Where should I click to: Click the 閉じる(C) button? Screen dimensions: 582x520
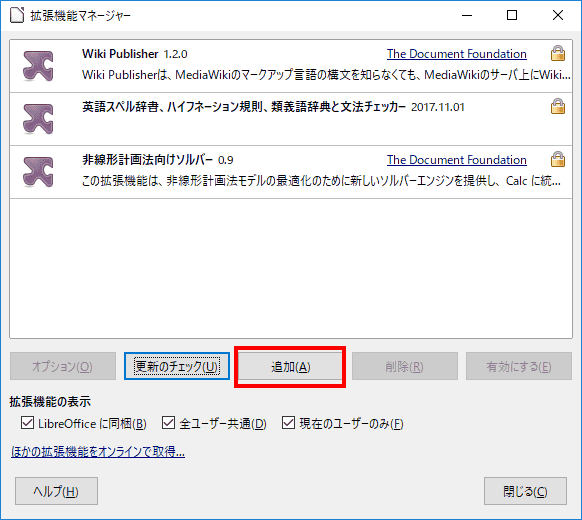[x=525, y=491]
